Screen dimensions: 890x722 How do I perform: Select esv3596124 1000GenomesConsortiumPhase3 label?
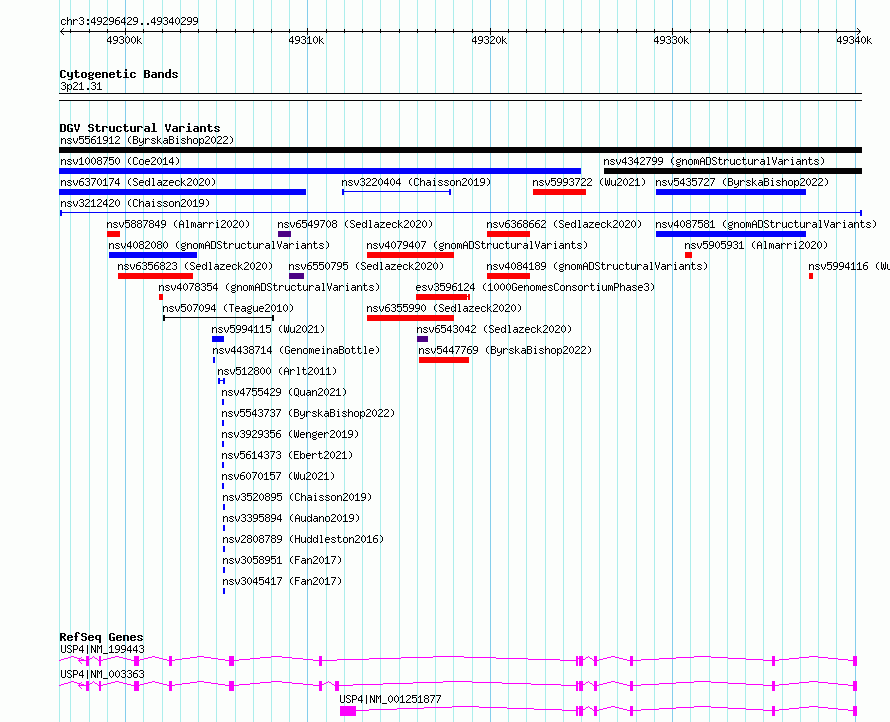pyautogui.click(x=535, y=287)
